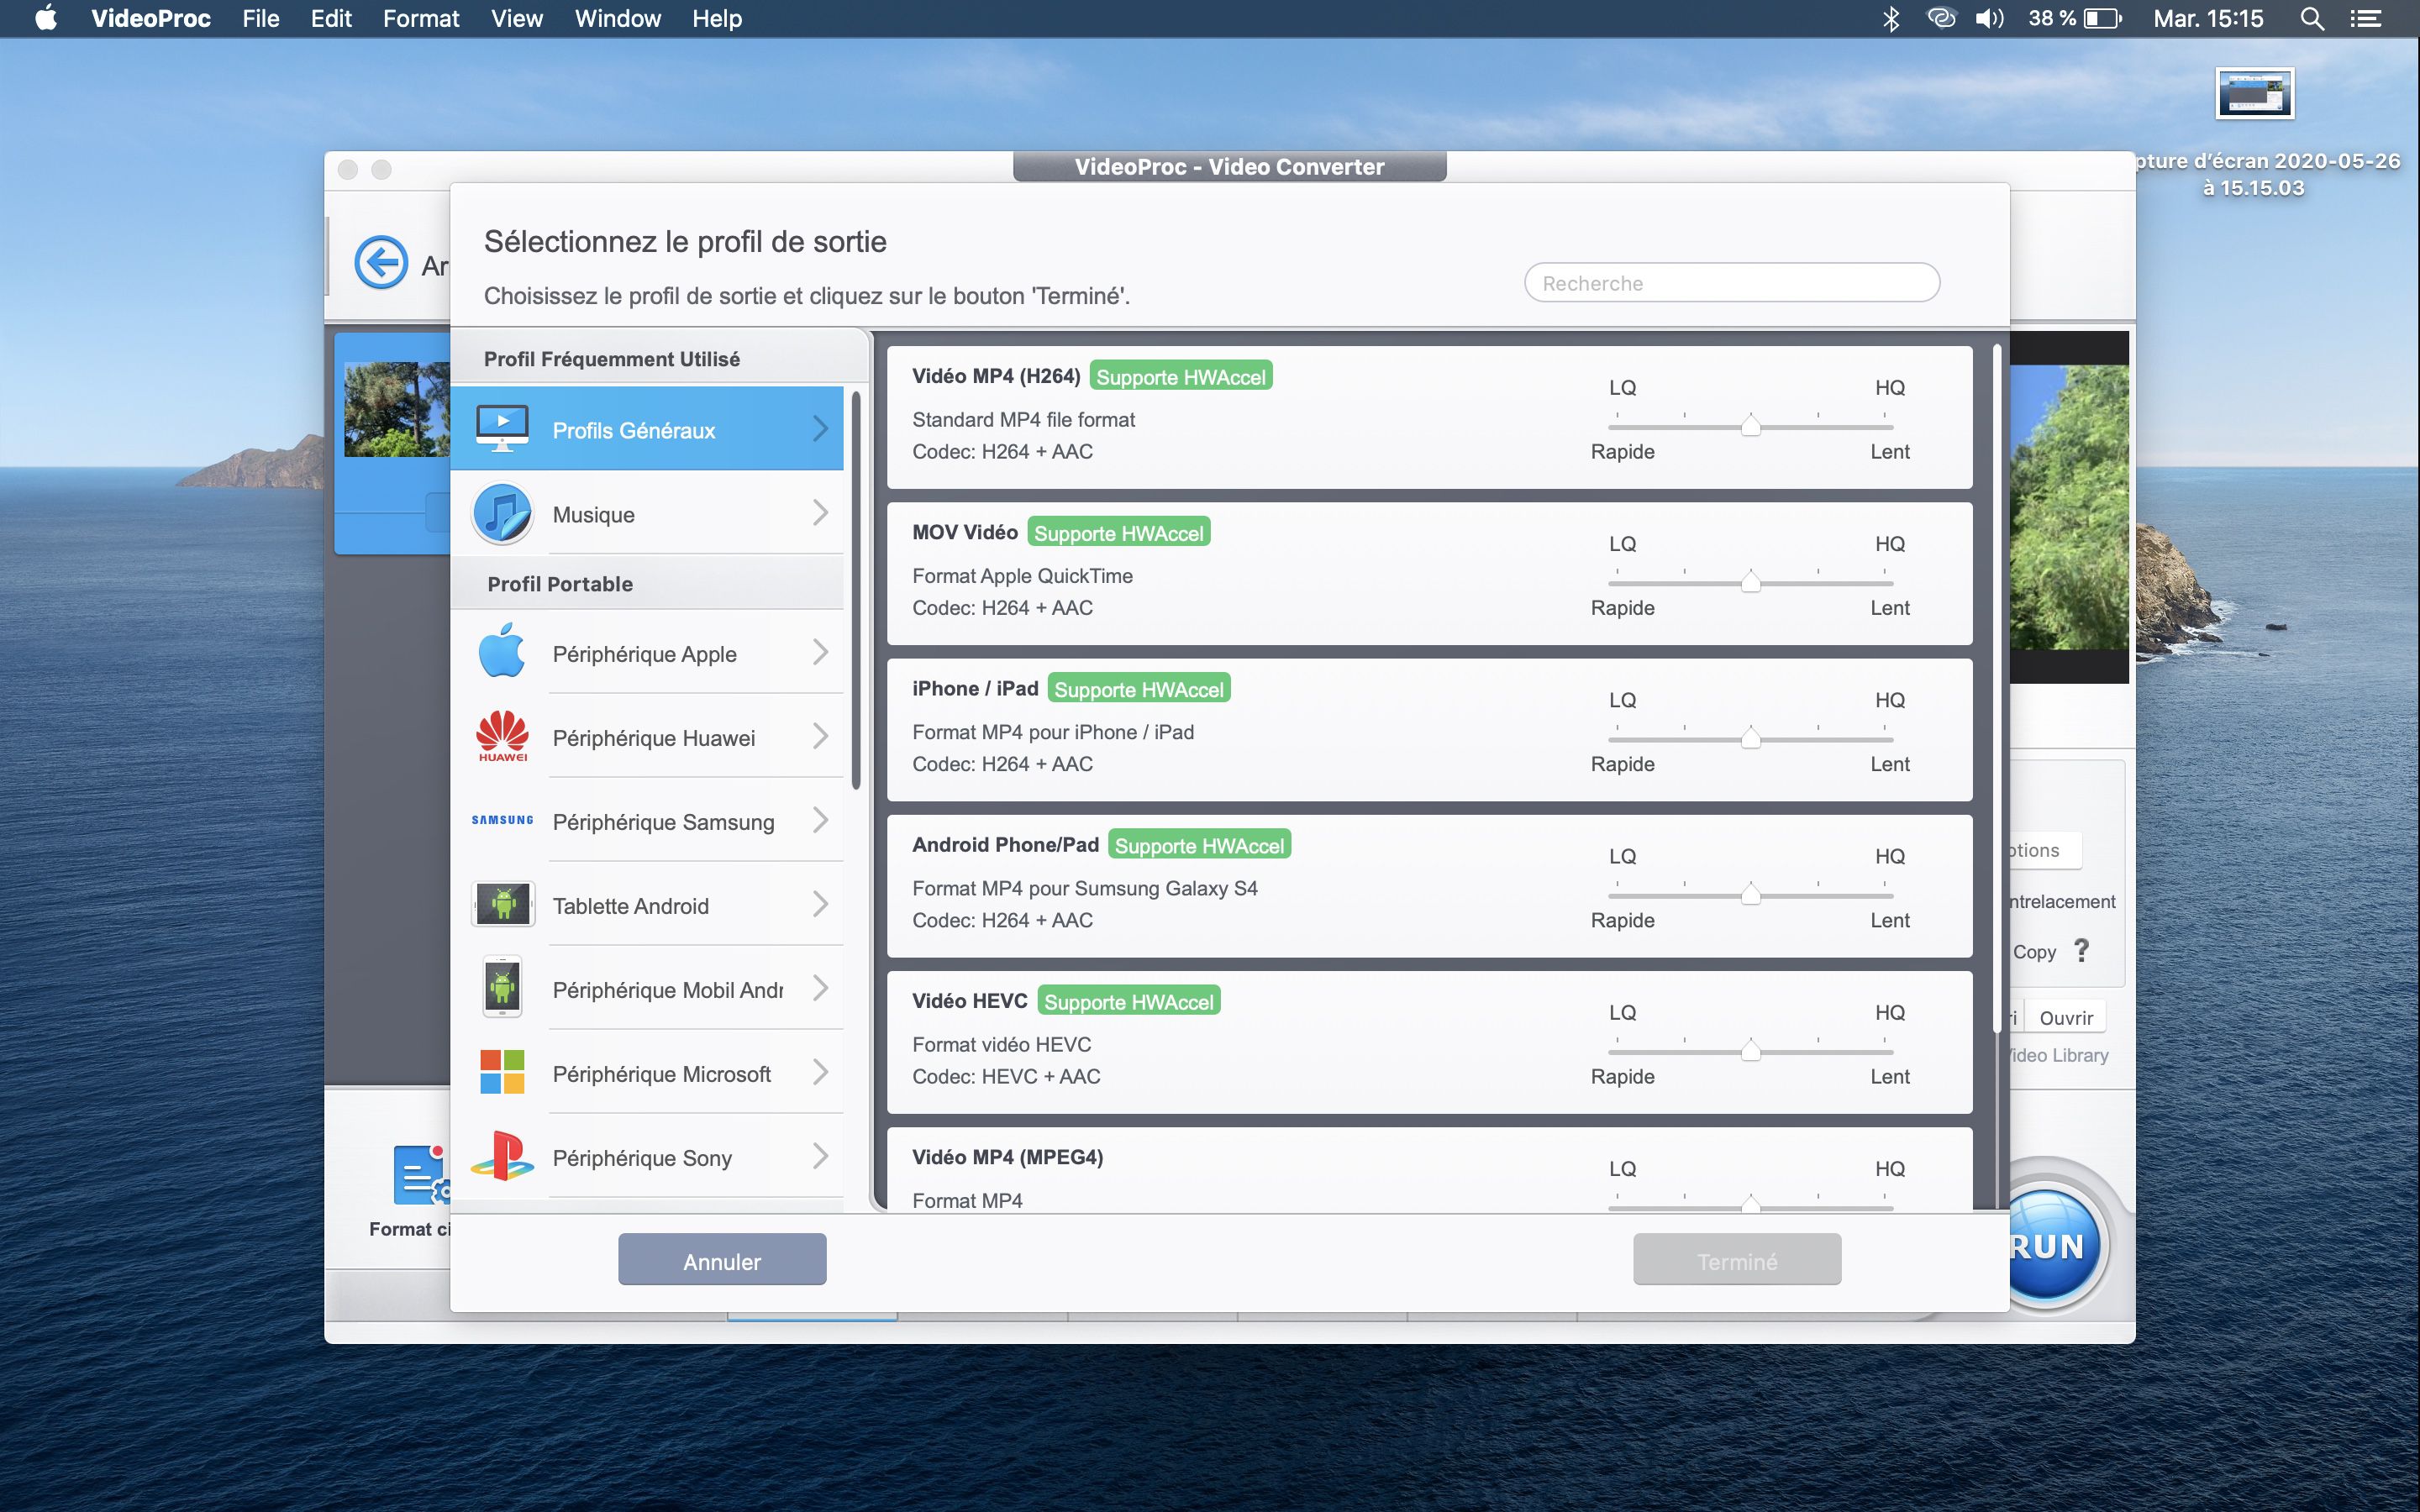Expand Musique category chevron

click(x=820, y=513)
